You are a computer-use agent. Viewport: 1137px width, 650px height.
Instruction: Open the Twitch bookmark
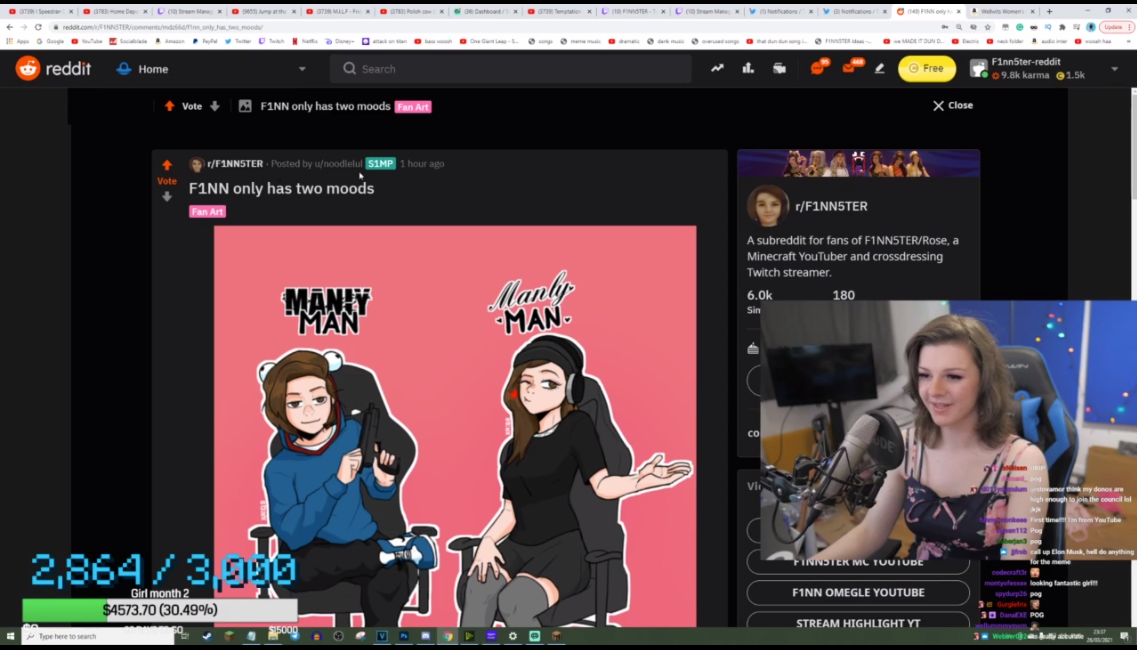point(271,41)
